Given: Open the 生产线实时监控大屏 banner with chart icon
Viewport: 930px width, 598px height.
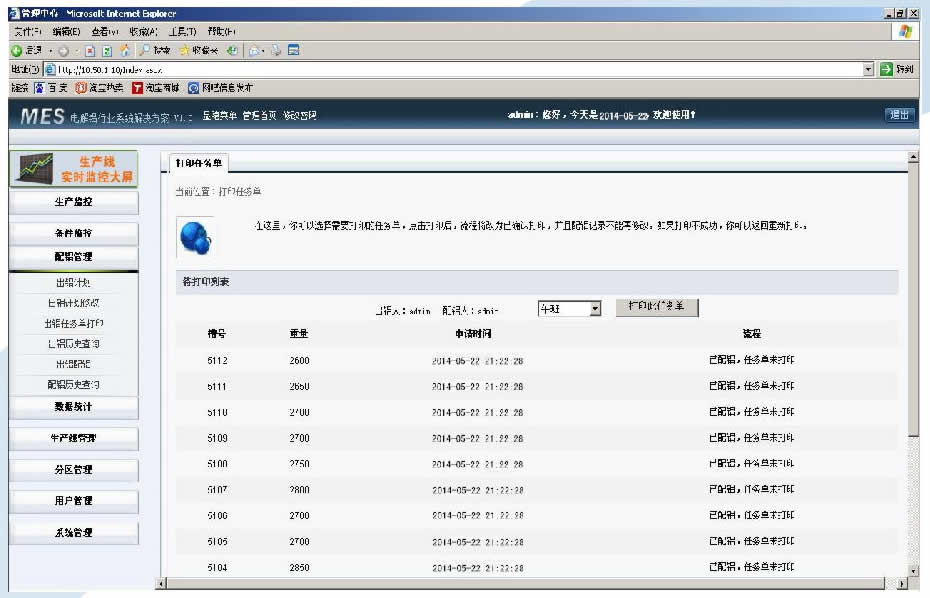Looking at the screenshot, I should point(73,169).
